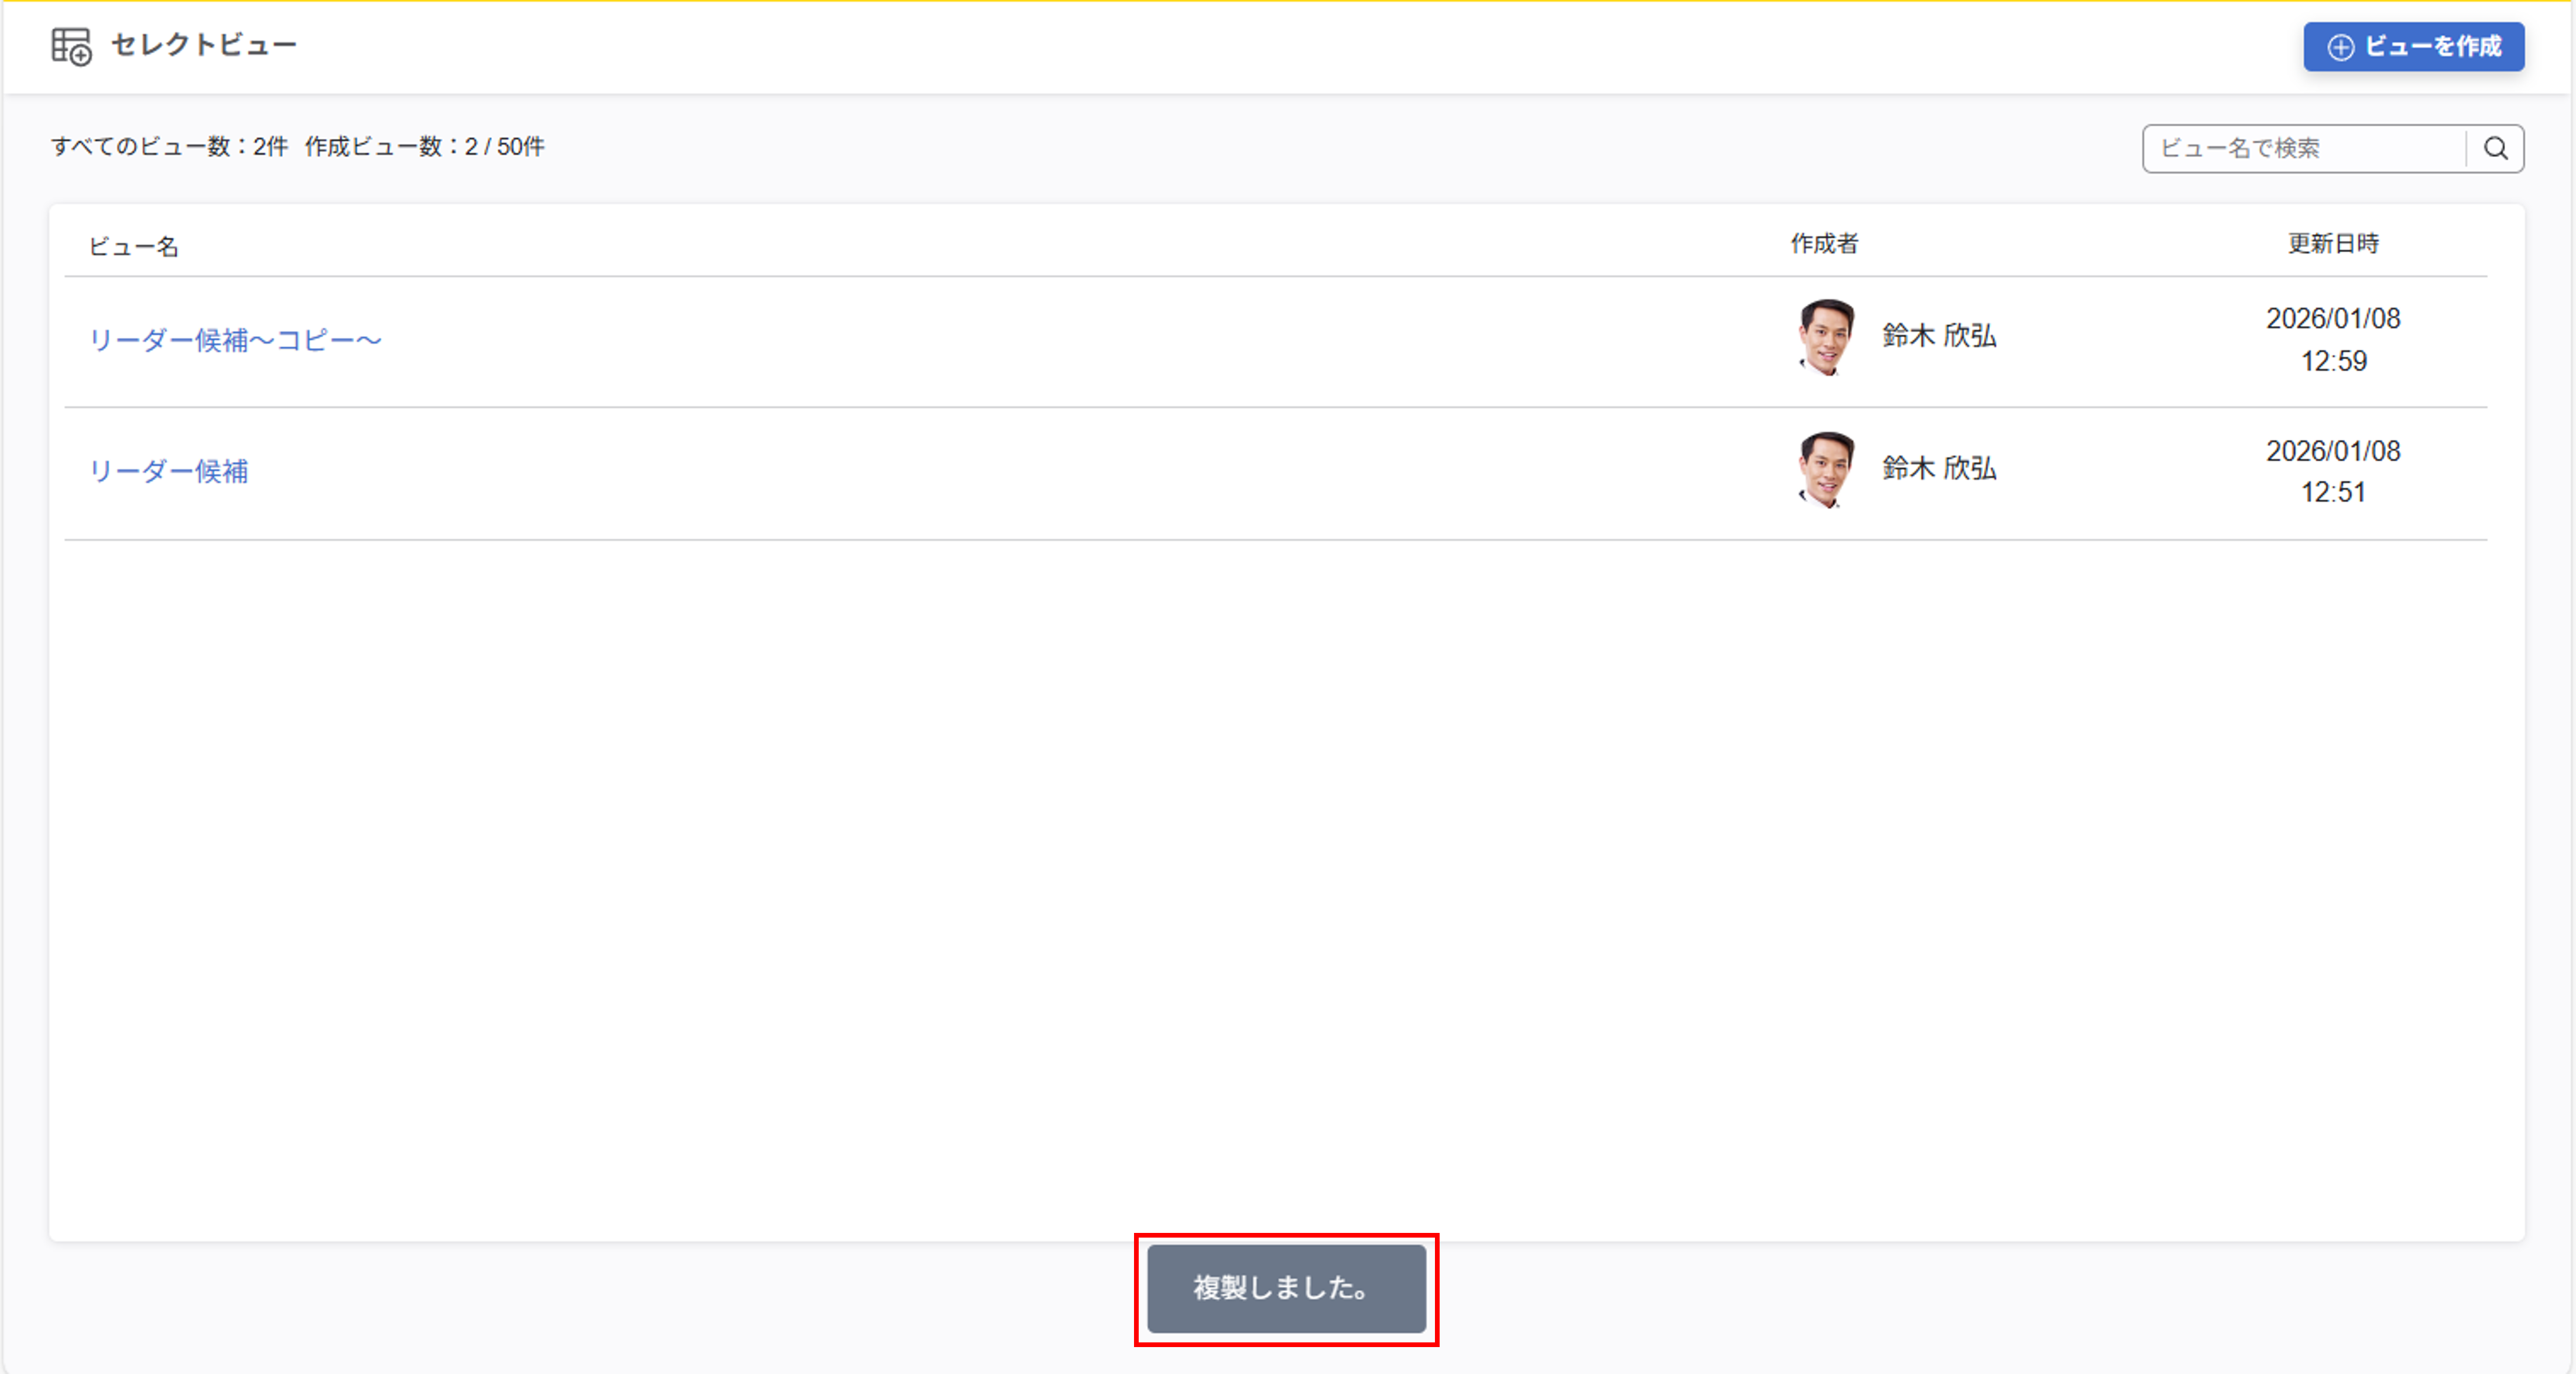Open the original リーダー候補 view
Image resolution: width=2576 pixels, height=1374 pixels.
coord(168,471)
